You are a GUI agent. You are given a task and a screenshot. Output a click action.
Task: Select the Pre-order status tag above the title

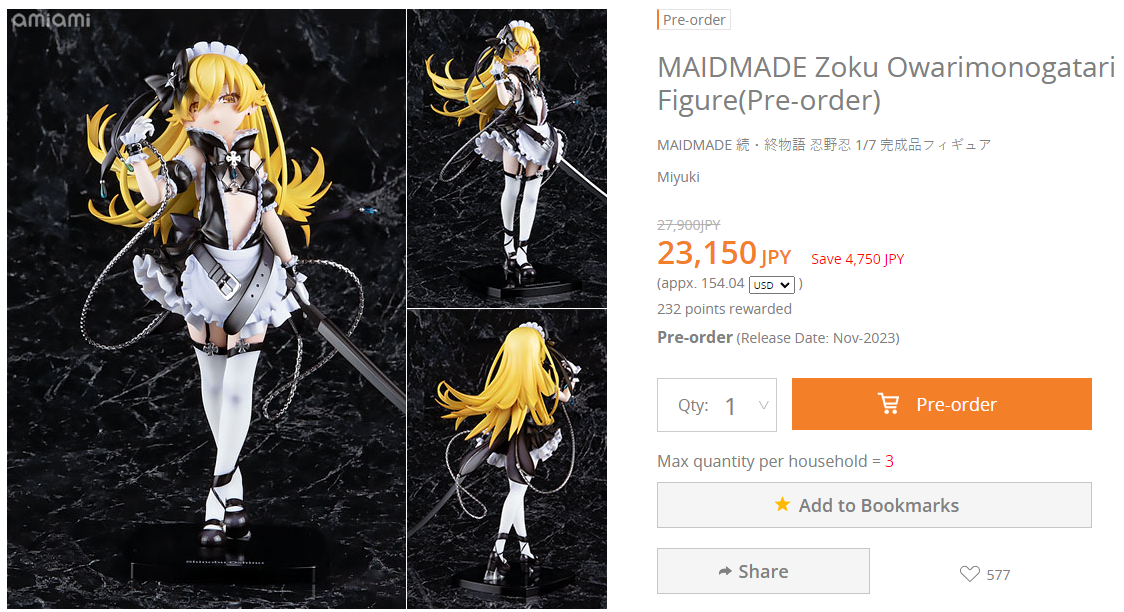click(x=694, y=20)
